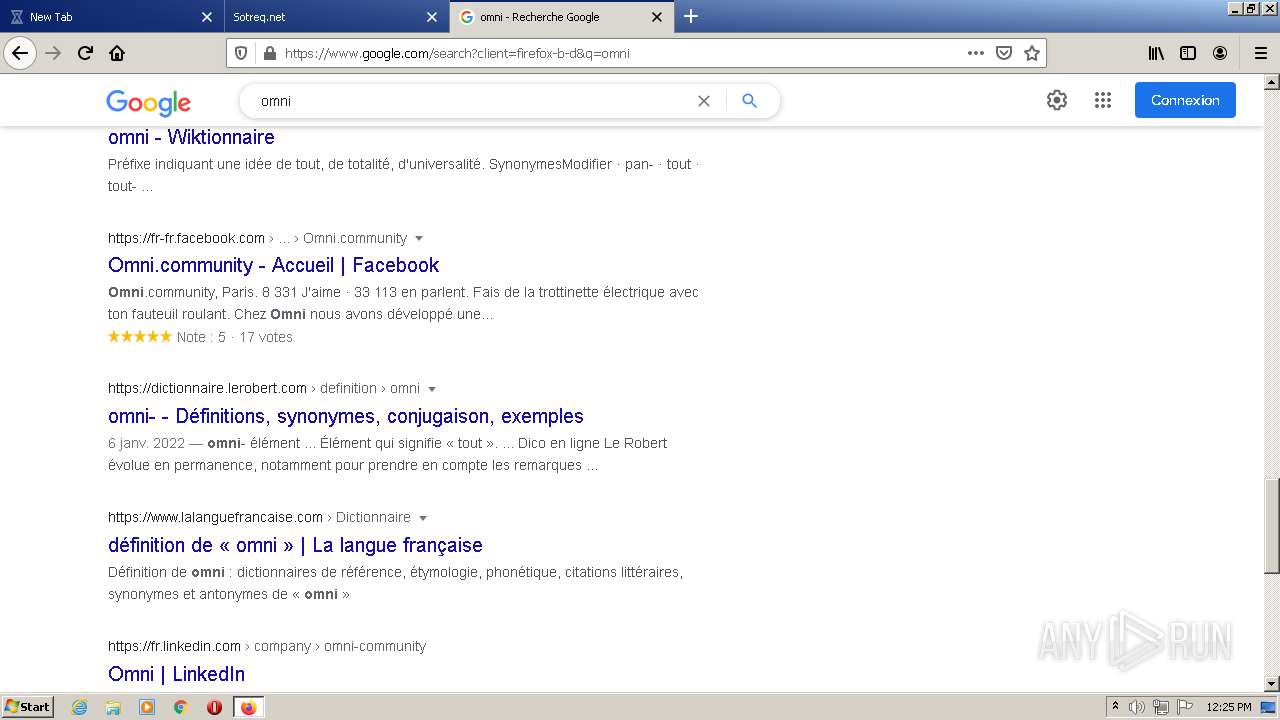Close the New Tab tab
Screen dimensions: 1280x720
point(207,17)
